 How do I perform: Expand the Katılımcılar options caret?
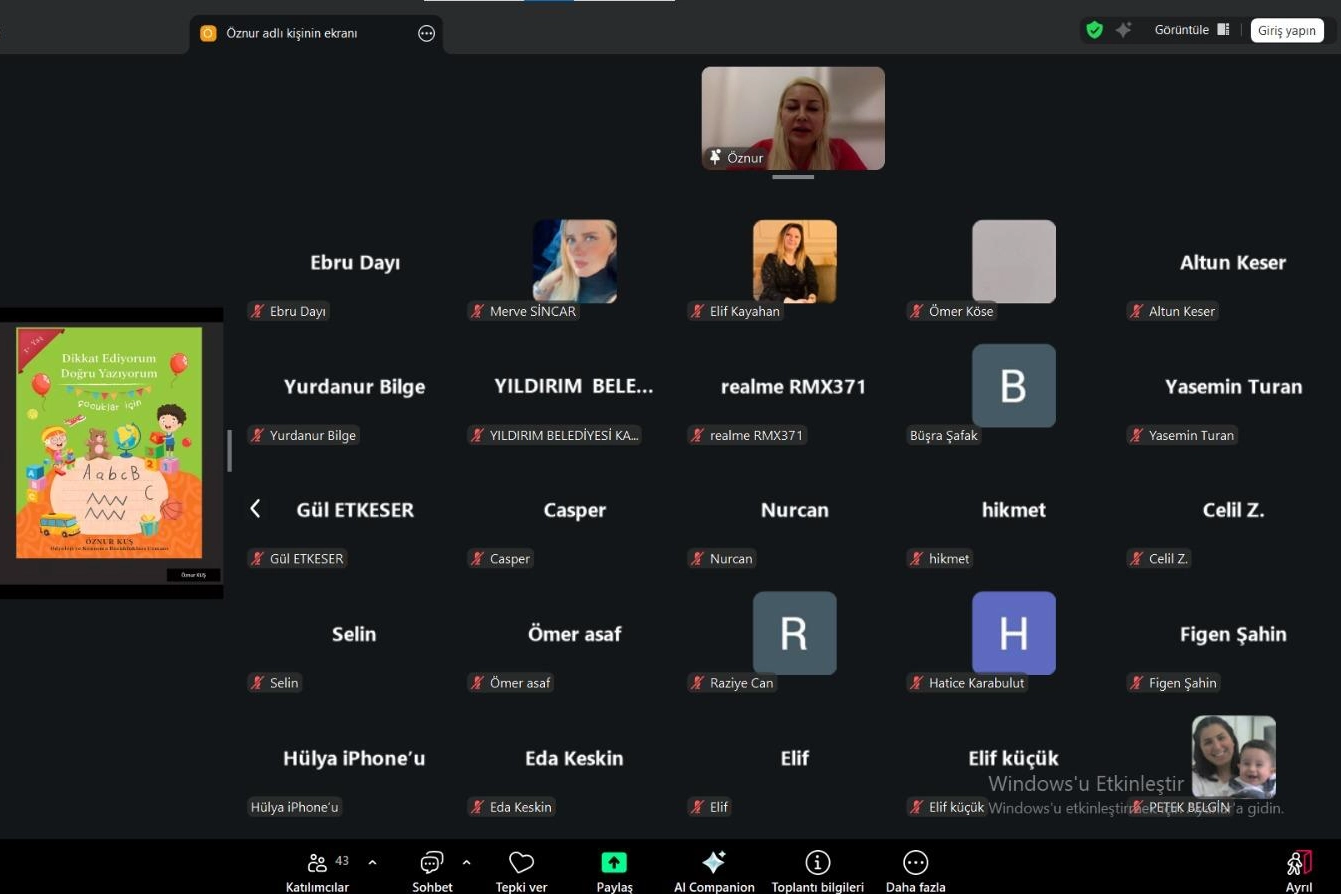[x=372, y=862]
